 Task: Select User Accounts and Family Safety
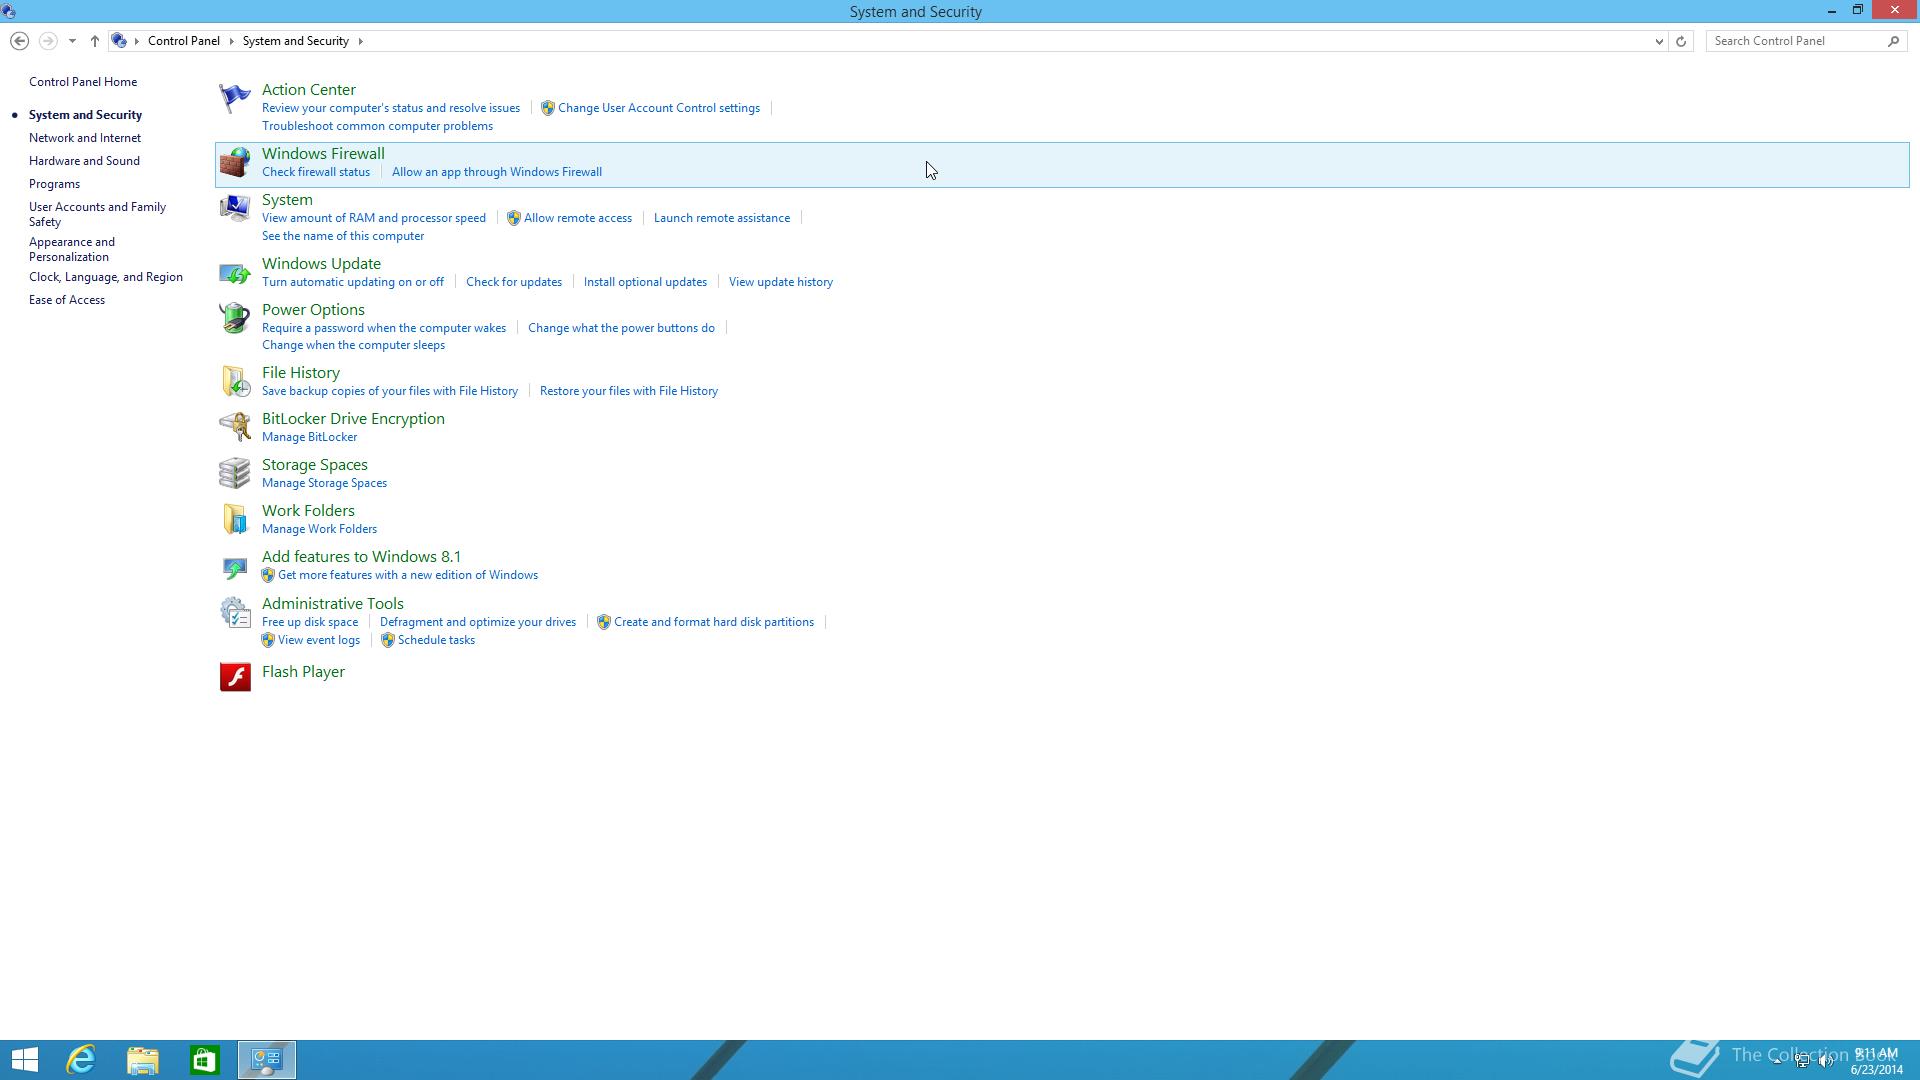click(97, 214)
